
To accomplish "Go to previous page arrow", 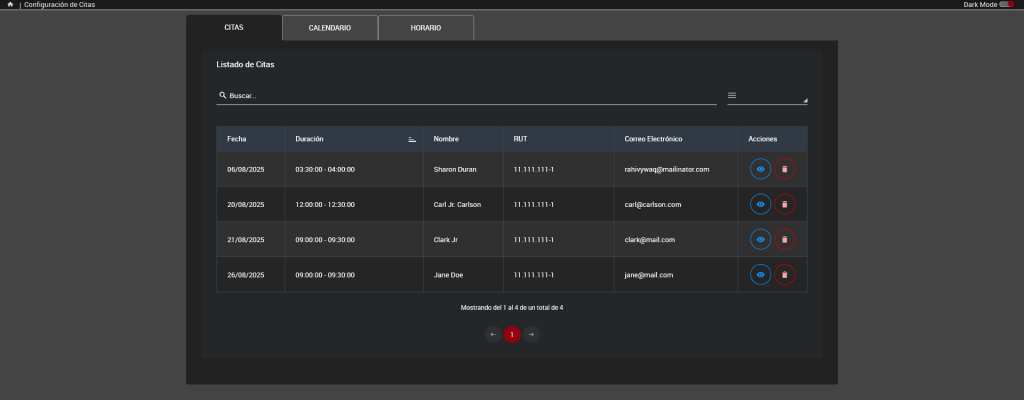I will (493, 334).
